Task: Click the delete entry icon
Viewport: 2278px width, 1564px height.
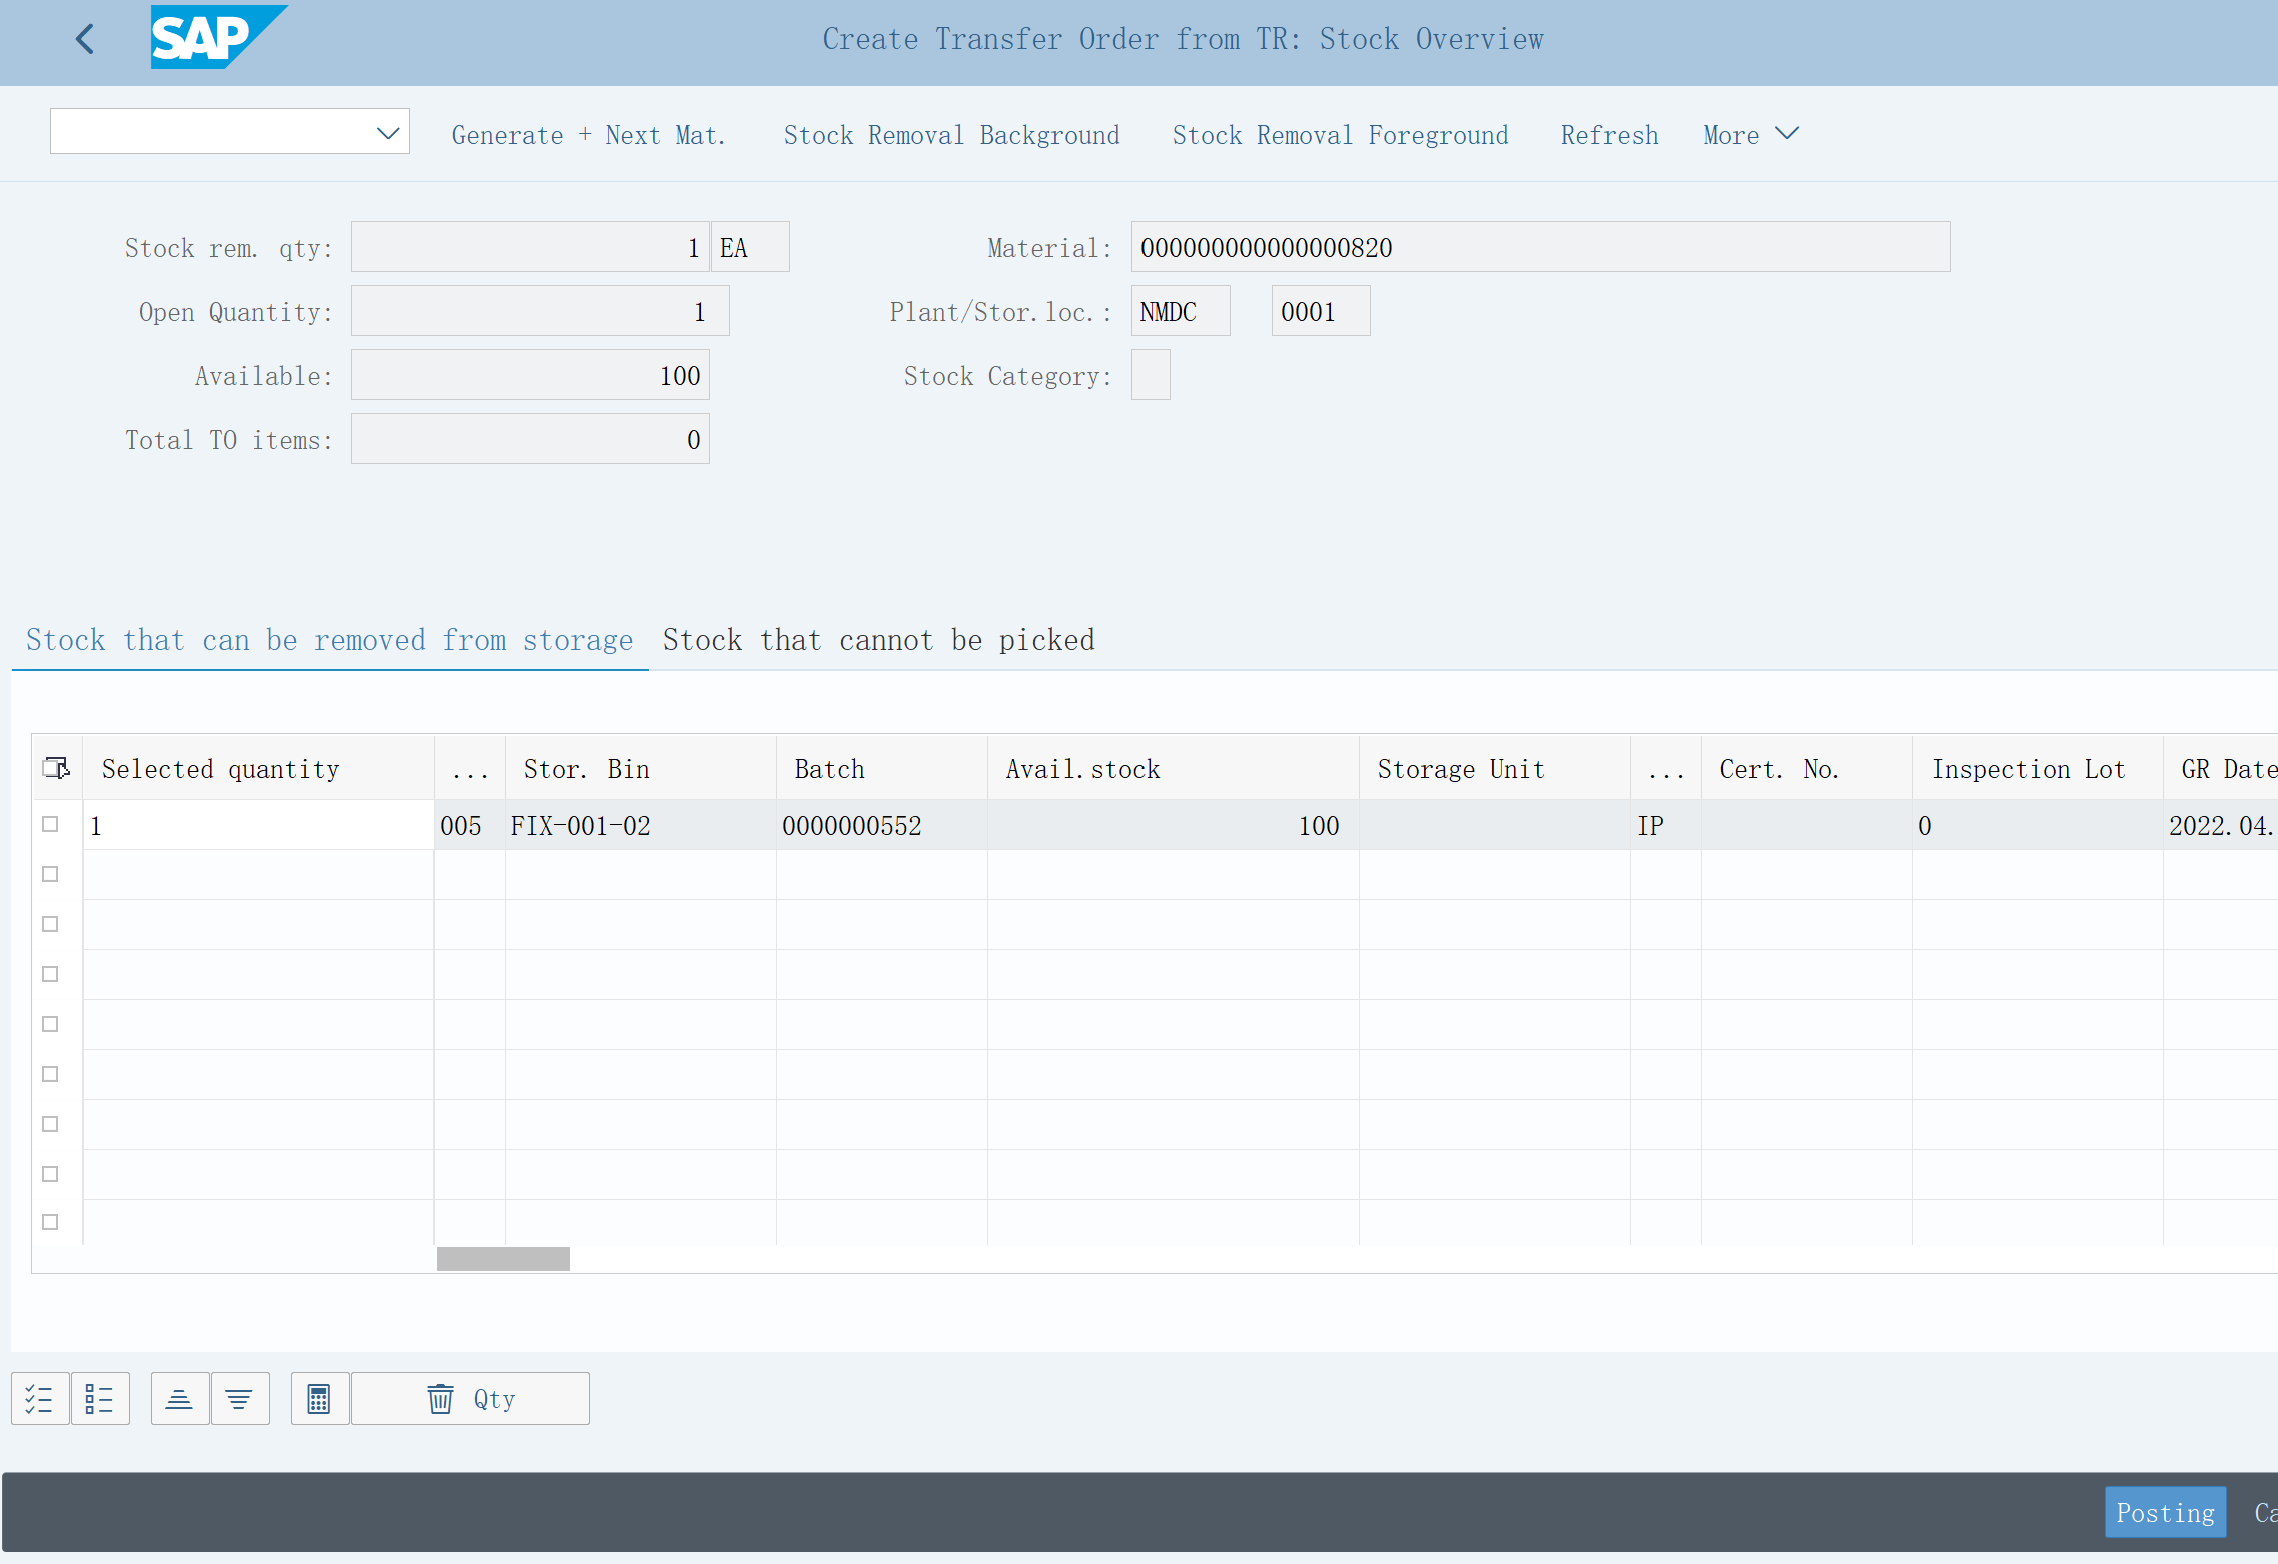Action: point(440,1398)
